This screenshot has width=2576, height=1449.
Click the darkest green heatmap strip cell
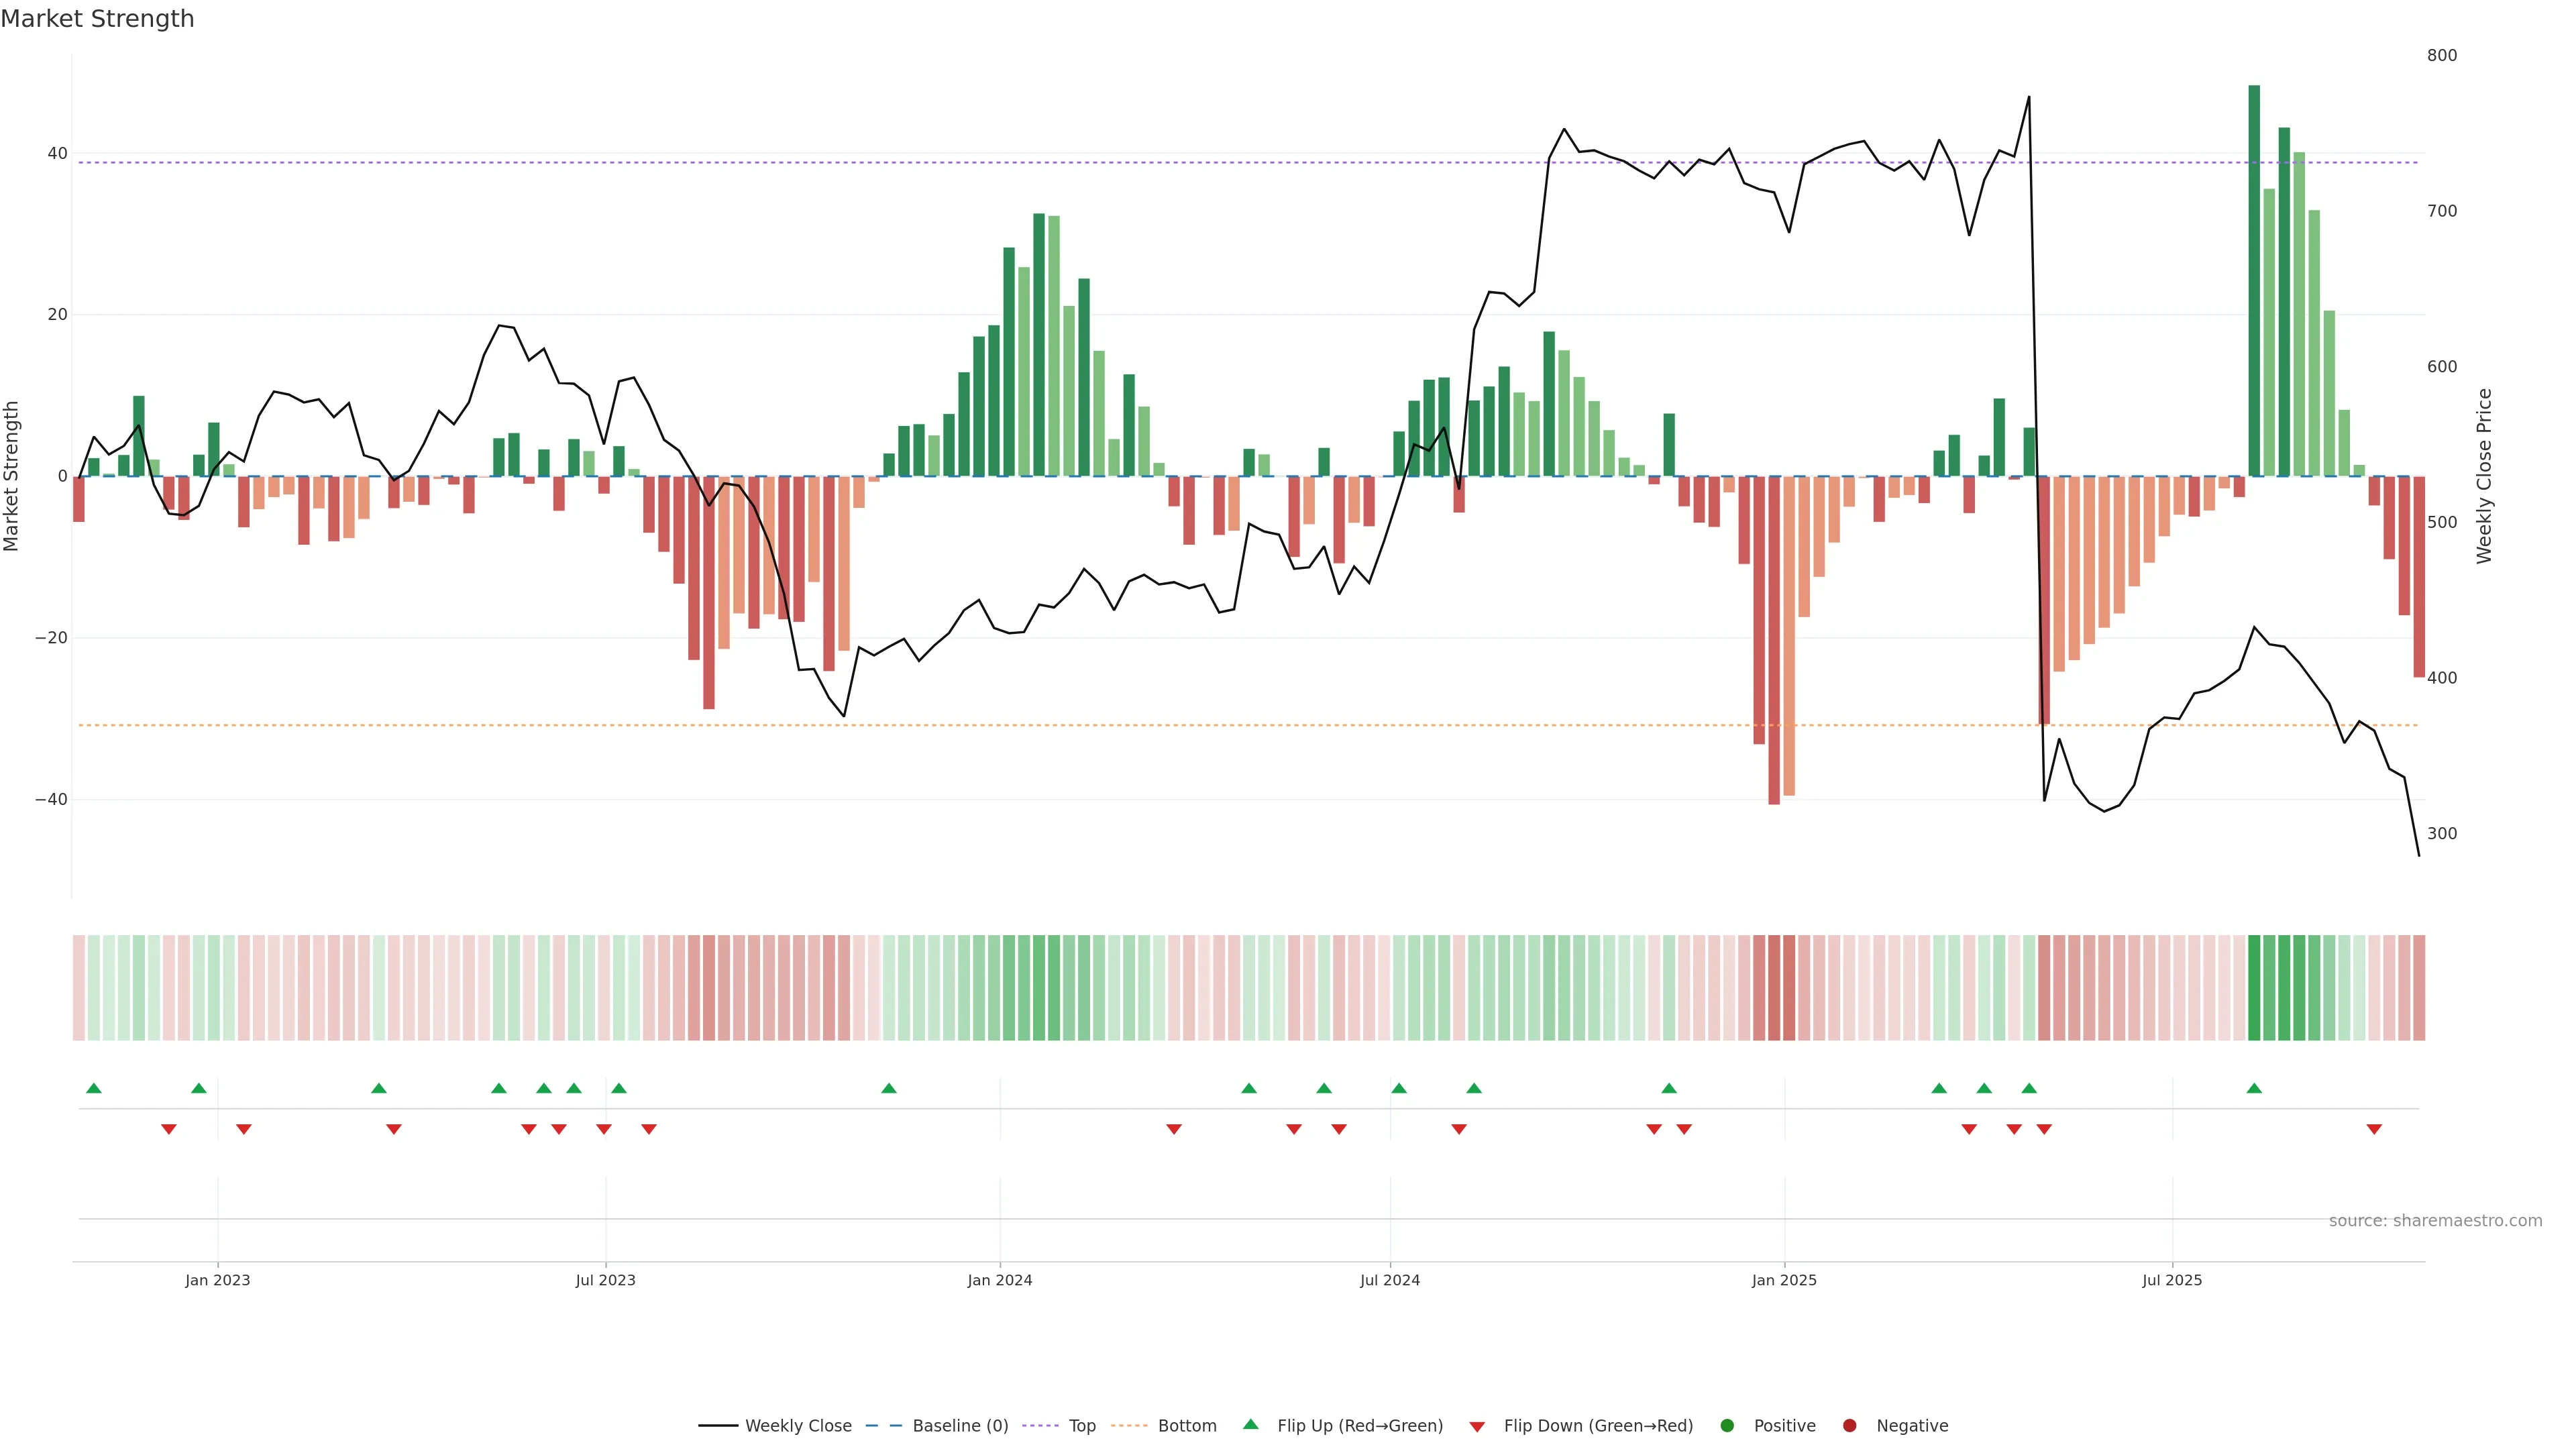tap(2254, 987)
